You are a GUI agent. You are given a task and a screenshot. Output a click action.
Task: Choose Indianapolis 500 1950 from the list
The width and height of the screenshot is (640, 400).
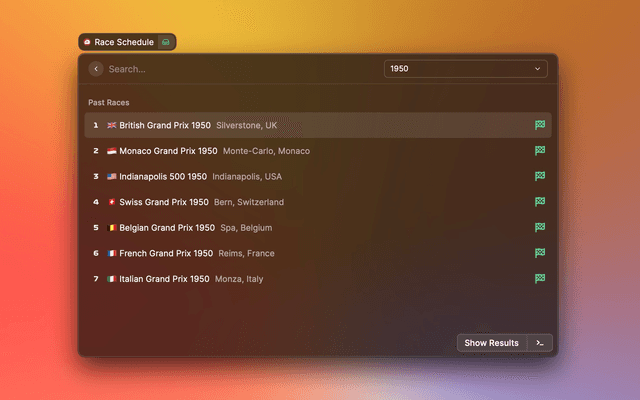tap(163, 176)
